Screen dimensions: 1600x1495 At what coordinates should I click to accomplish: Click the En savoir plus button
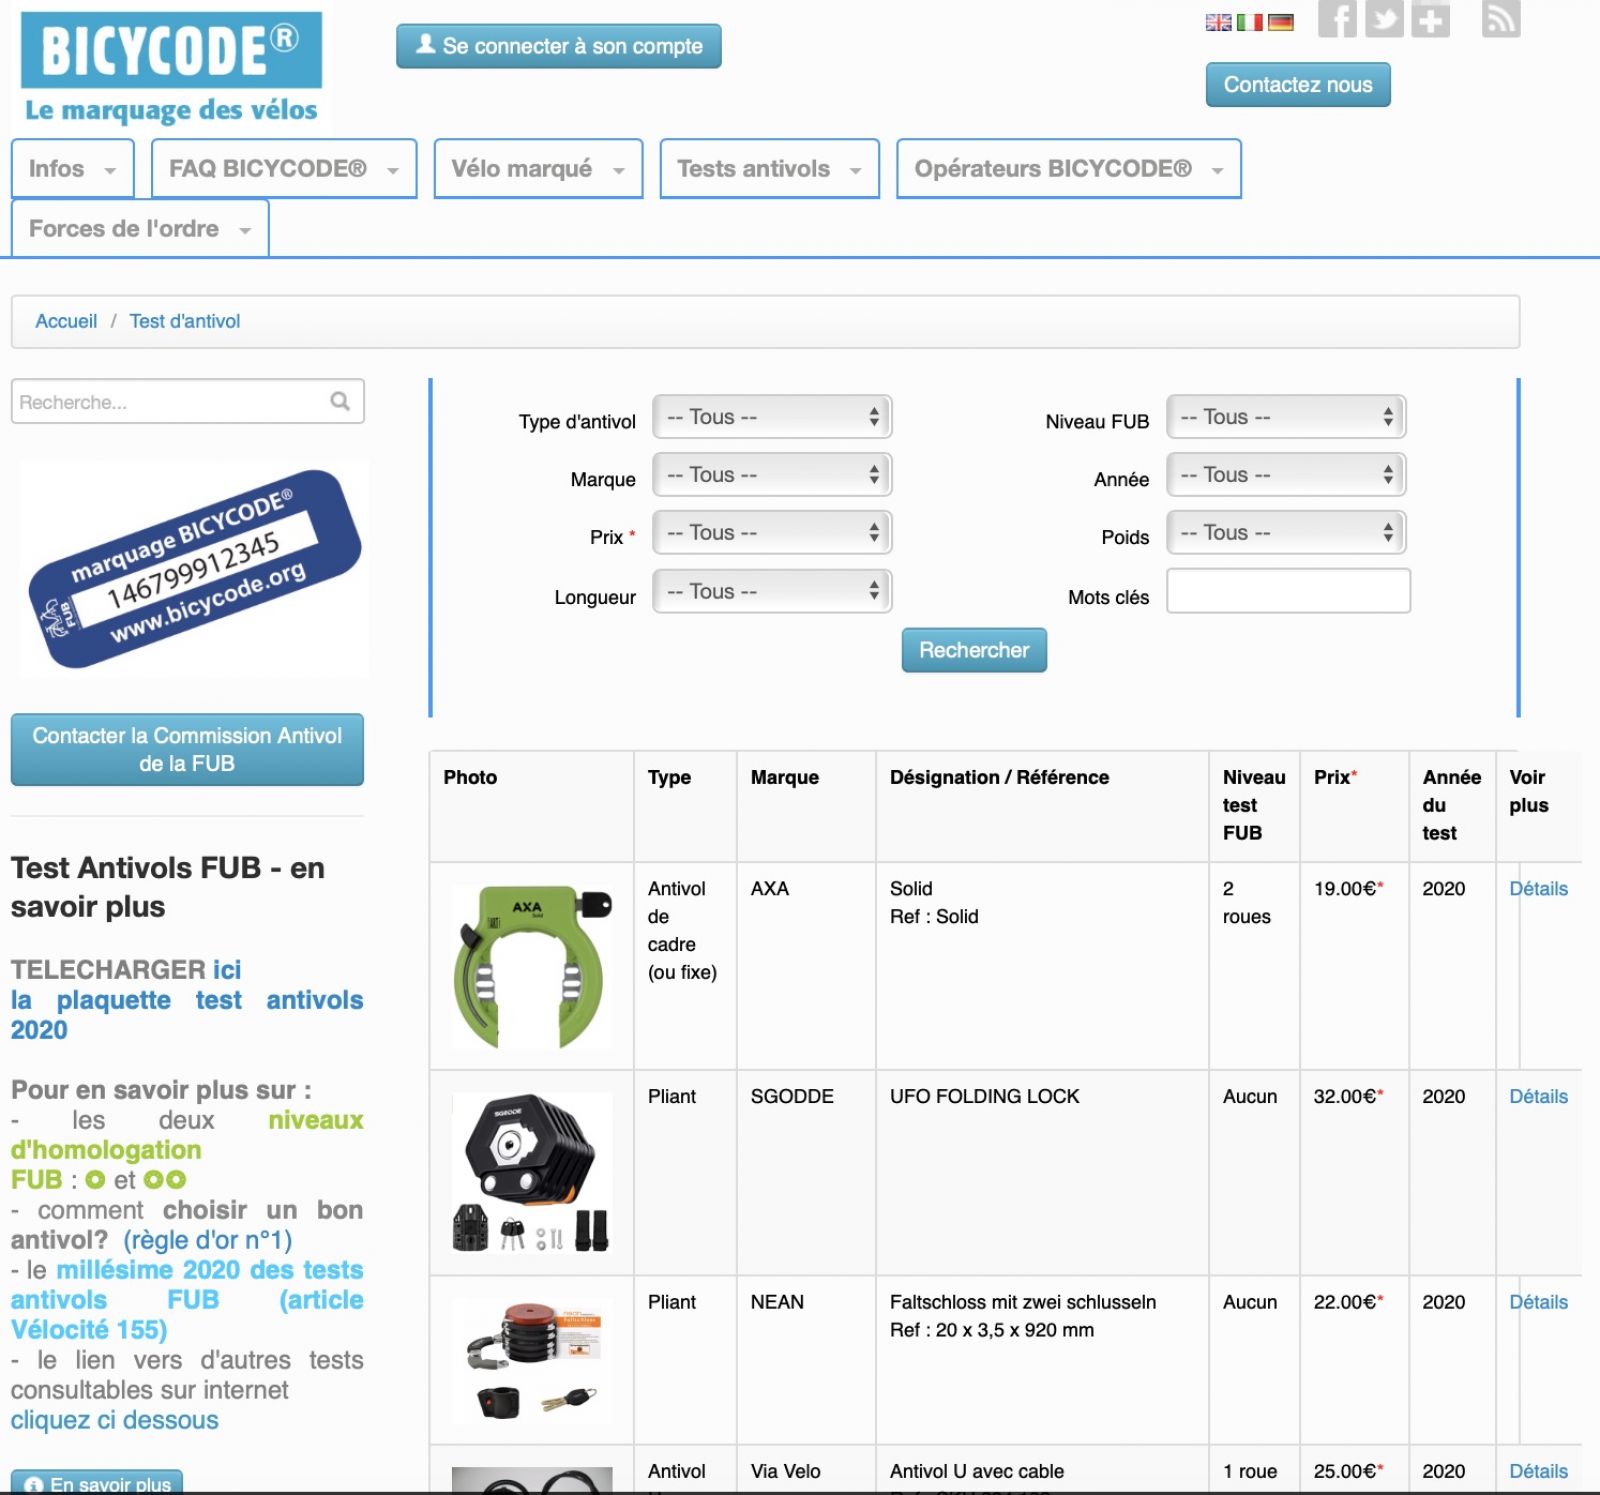(x=97, y=1483)
